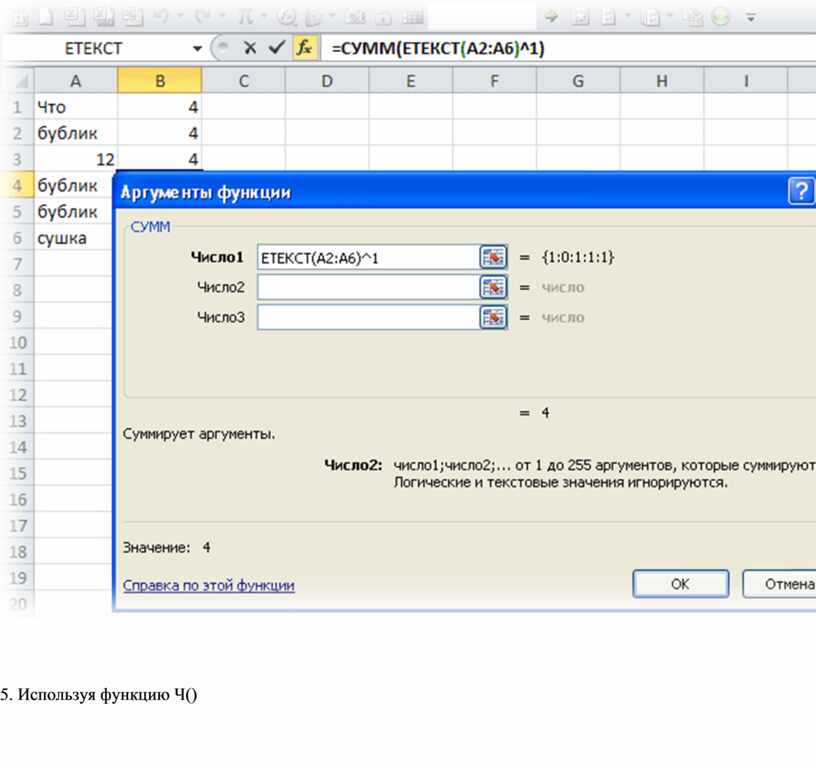816x768 pixels.
Task: Click inside the empty Число3 field
Action: click(x=367, y=317)
